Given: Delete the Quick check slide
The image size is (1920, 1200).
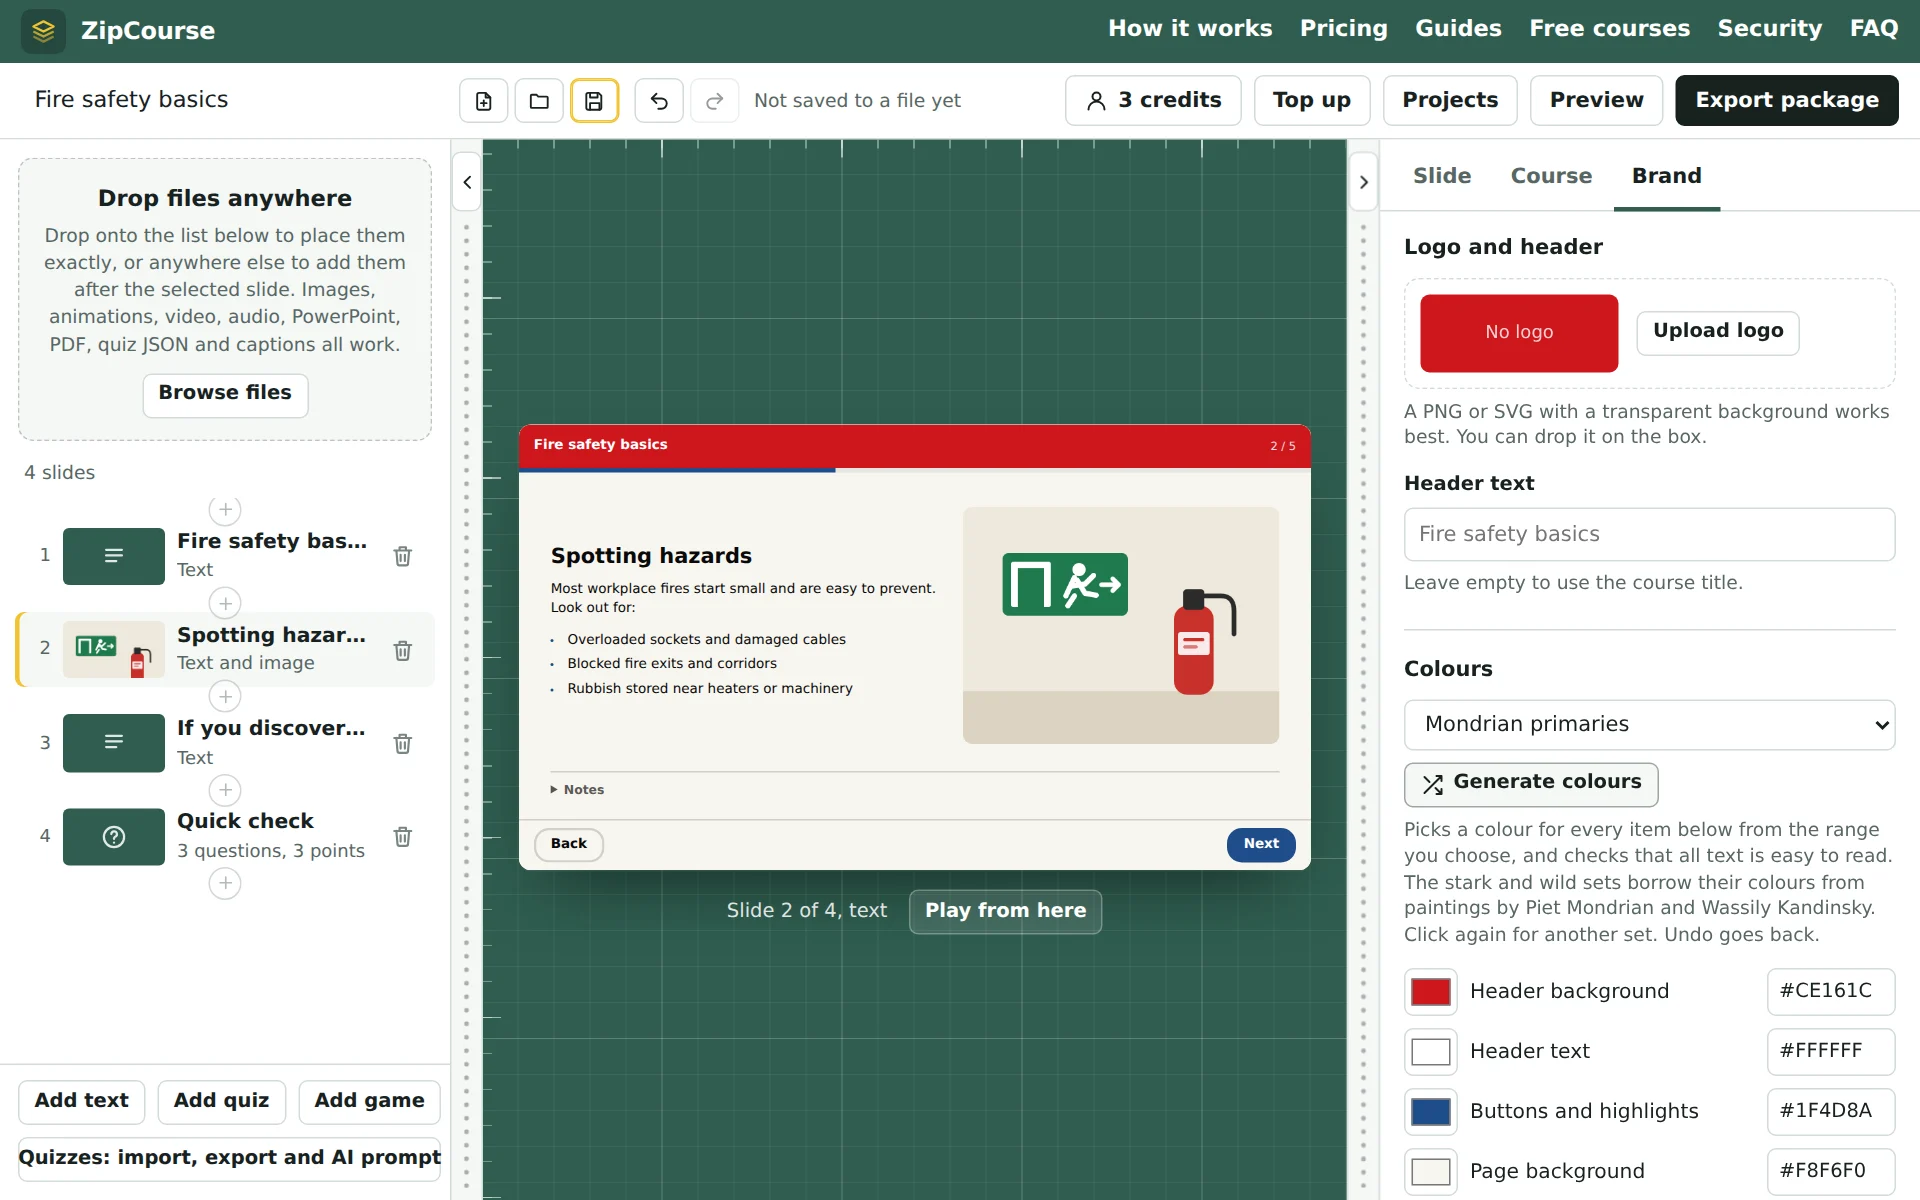Looking at the screenshot, I should [x=403, y=837].
